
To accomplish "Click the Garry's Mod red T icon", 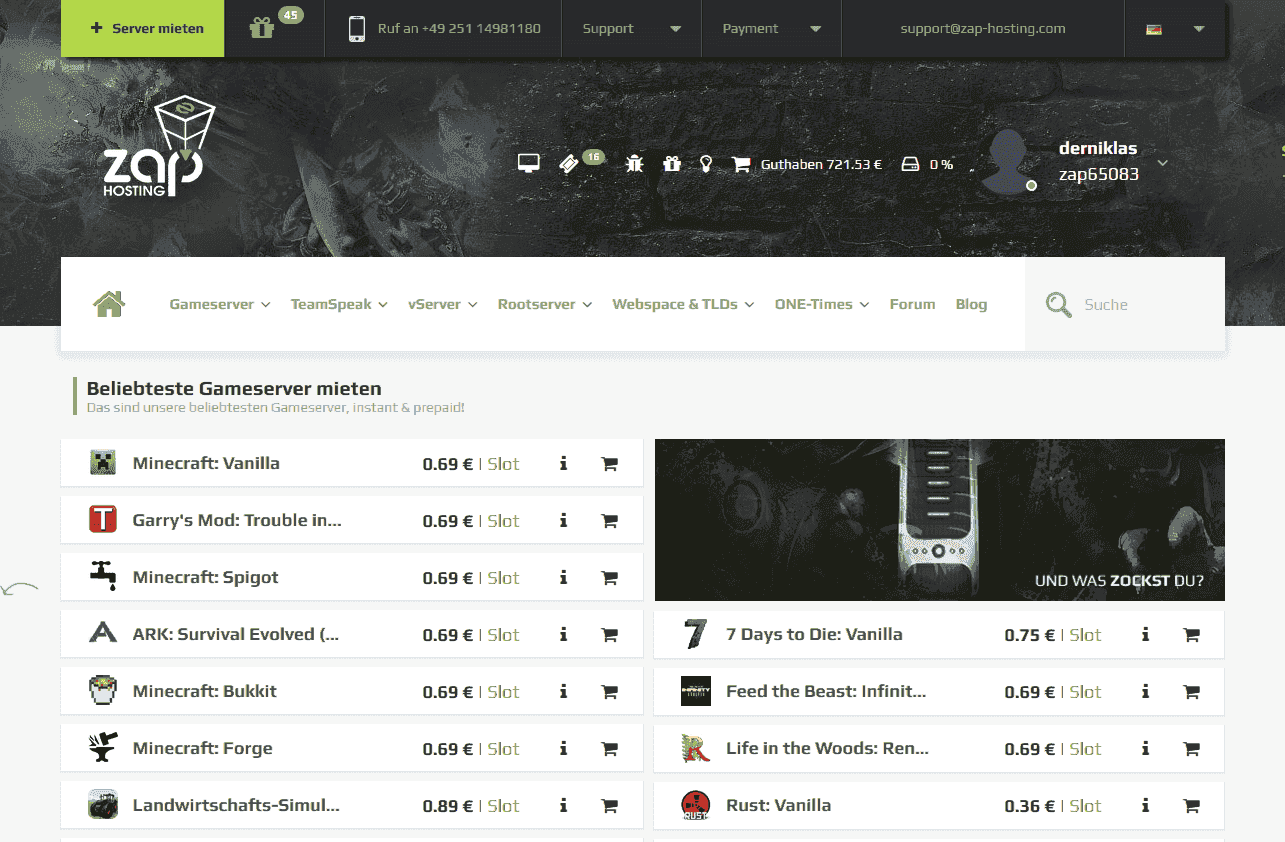I will (x=103, y=519).
